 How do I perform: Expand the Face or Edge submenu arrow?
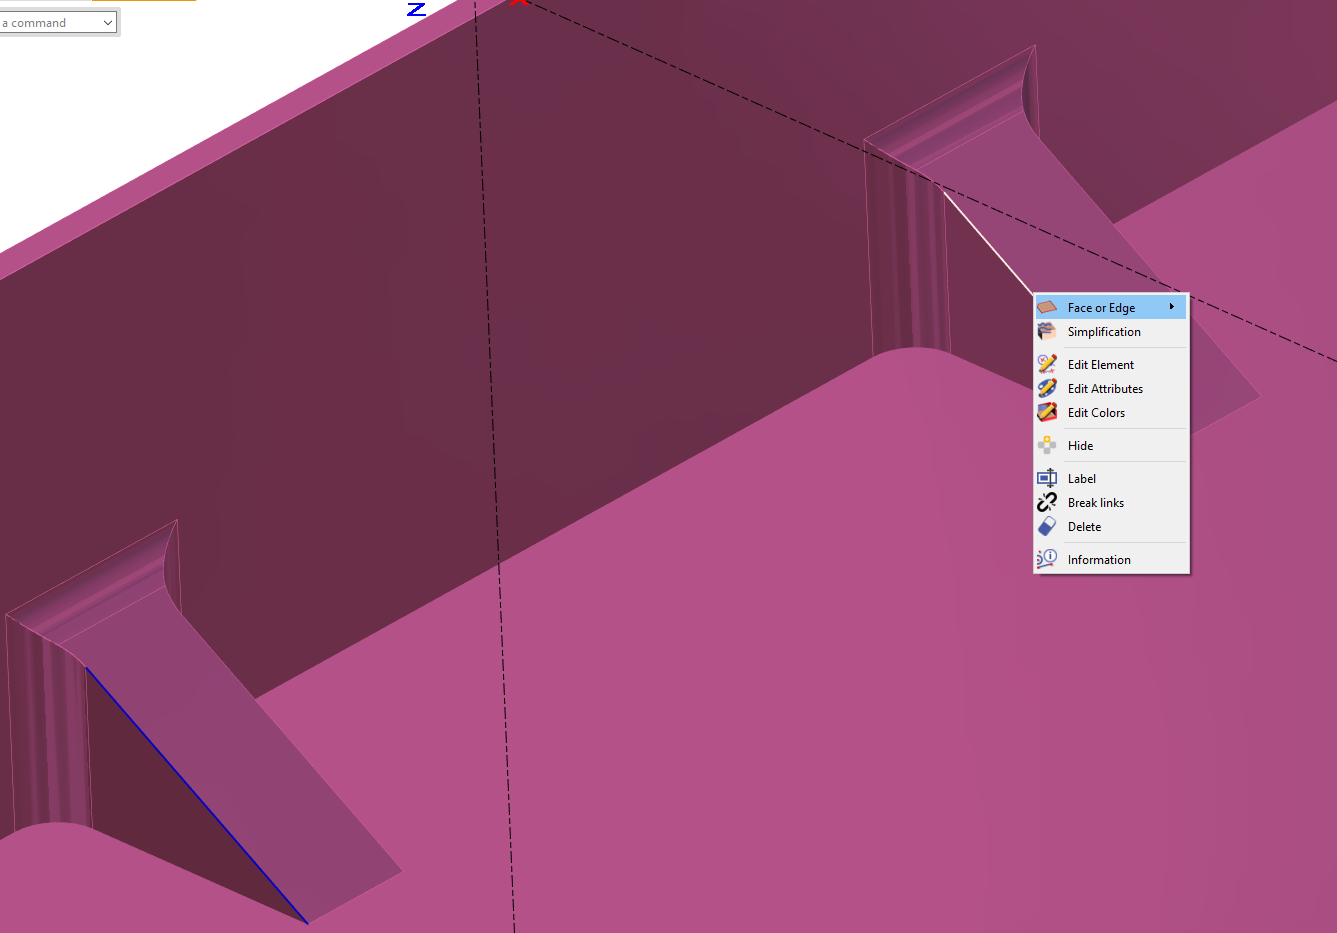(1171, 307)
